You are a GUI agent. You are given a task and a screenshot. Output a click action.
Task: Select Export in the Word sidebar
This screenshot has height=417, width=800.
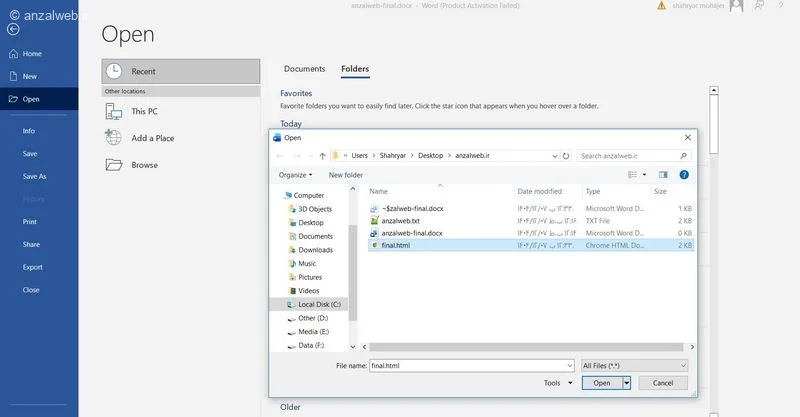coord(33,267)
